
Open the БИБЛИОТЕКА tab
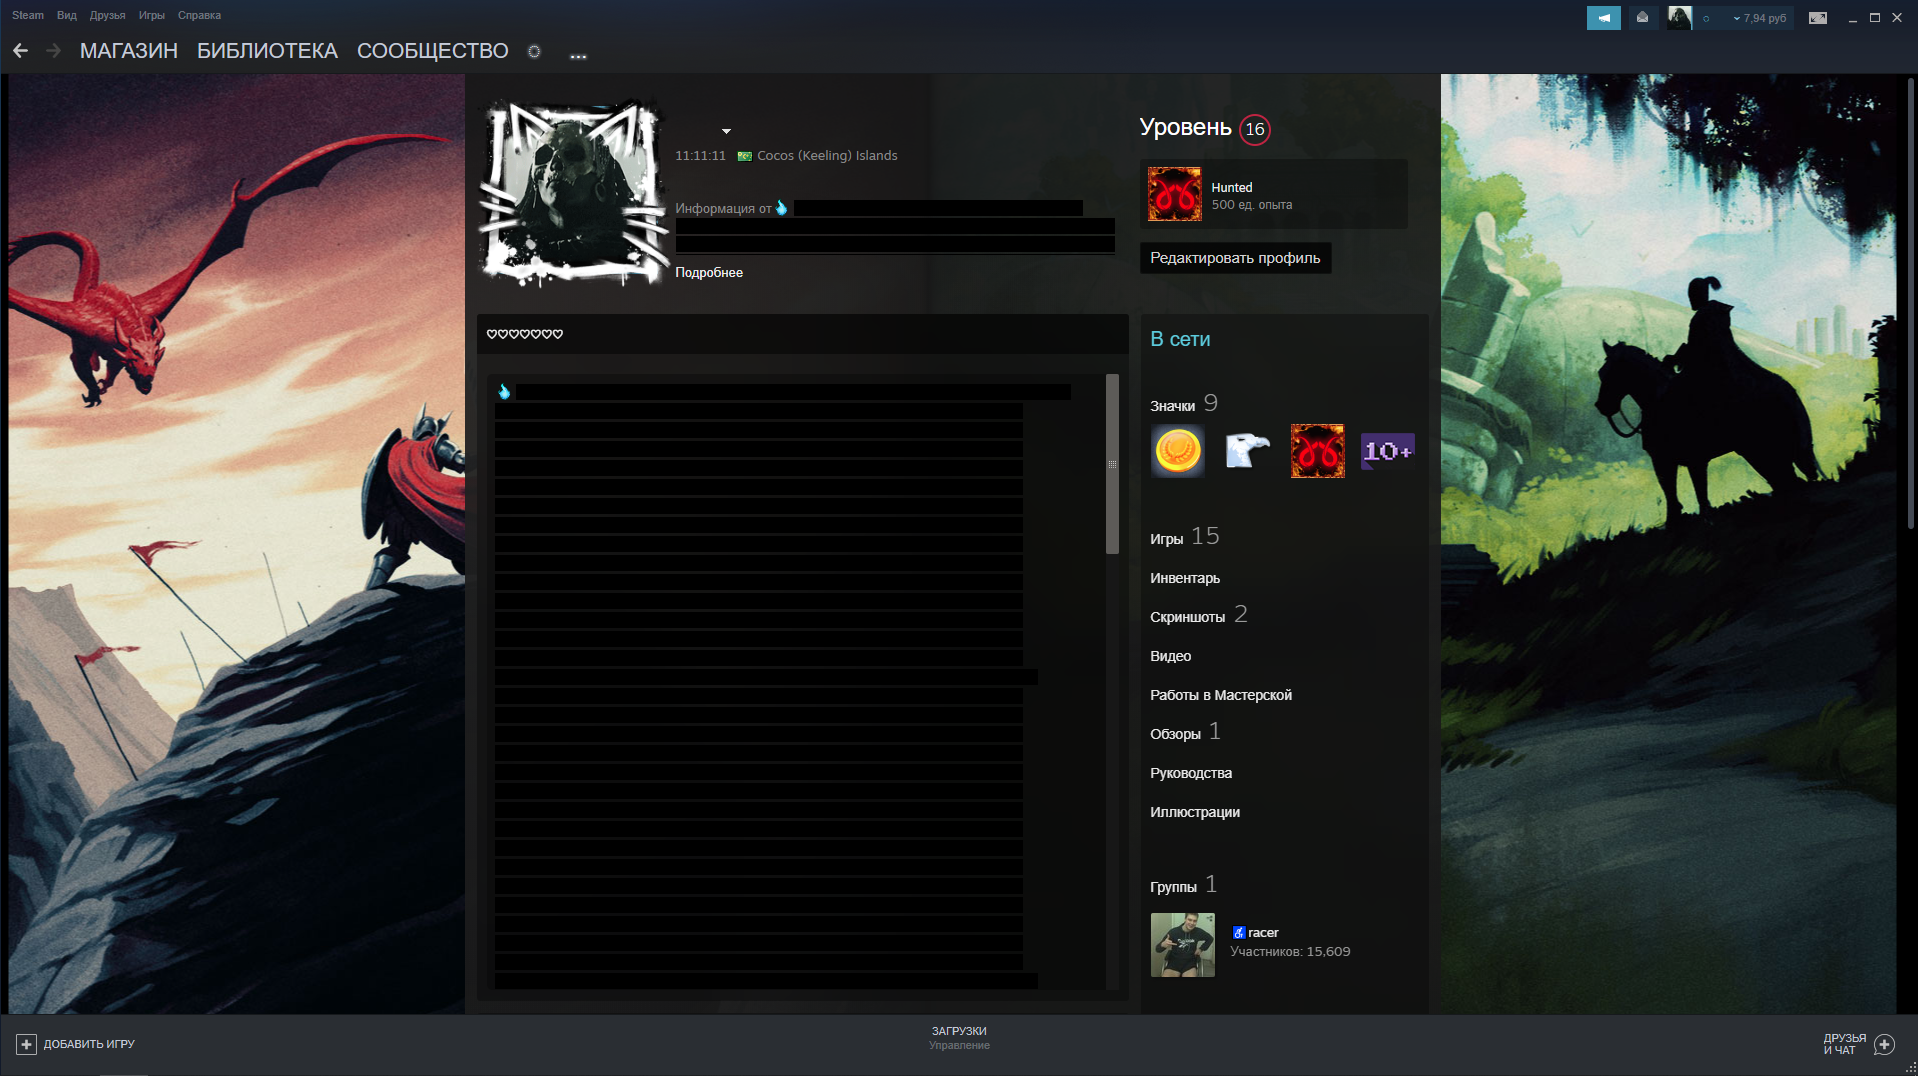pos(267,51)
